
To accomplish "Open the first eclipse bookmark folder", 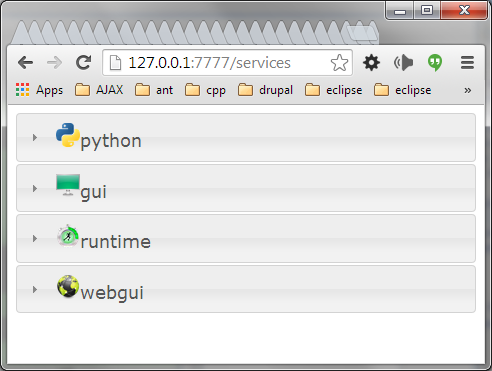I will 333,90.
